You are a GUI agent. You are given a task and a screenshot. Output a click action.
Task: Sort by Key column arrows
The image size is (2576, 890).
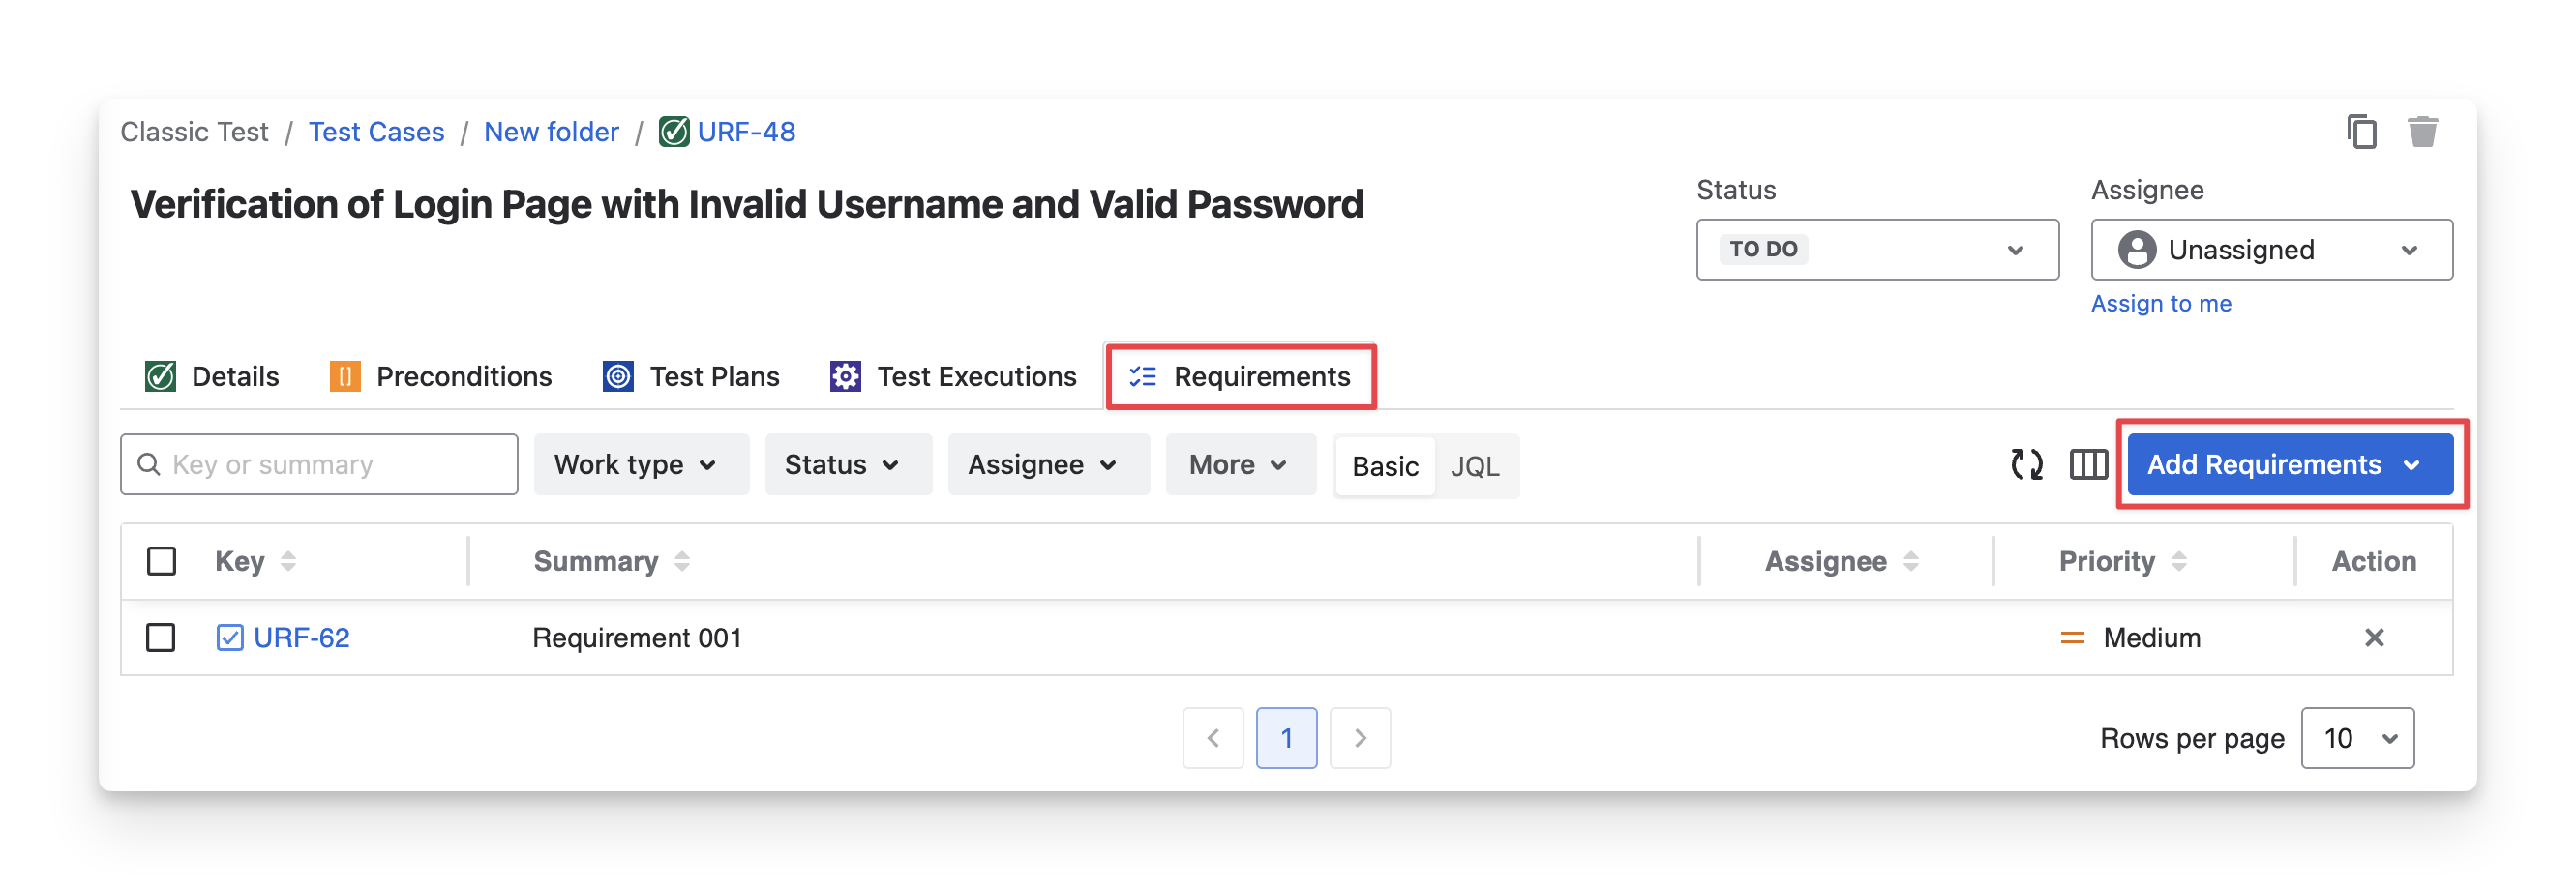pos(288,561)
